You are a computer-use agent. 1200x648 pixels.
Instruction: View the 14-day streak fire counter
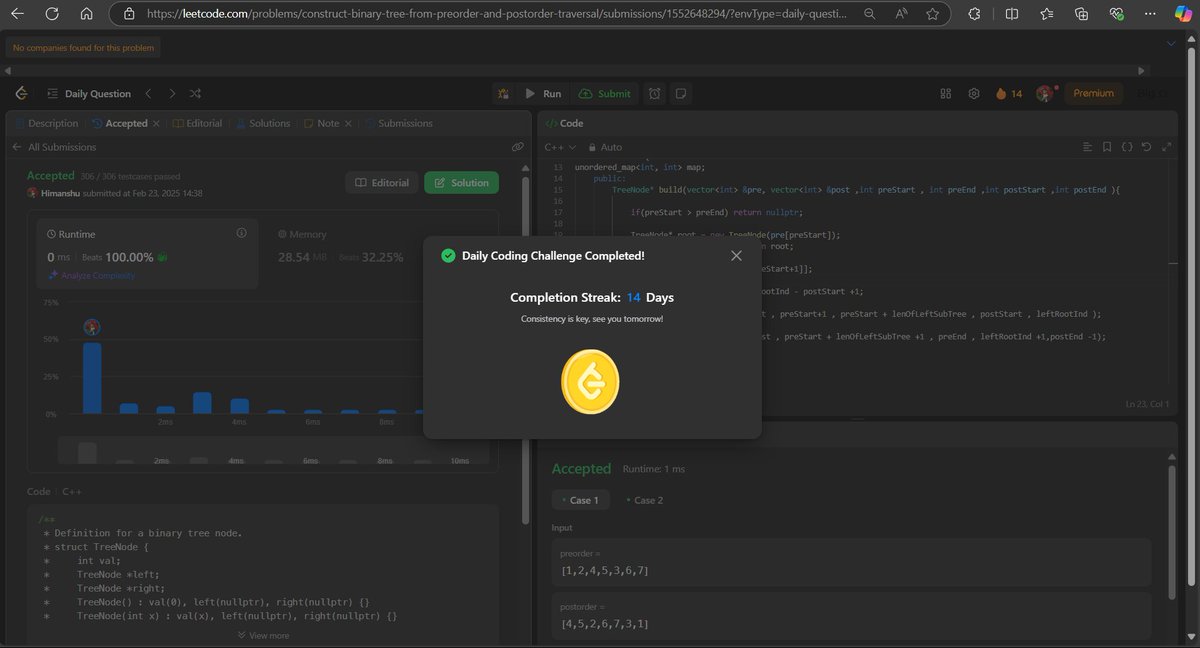[1008, 93]
